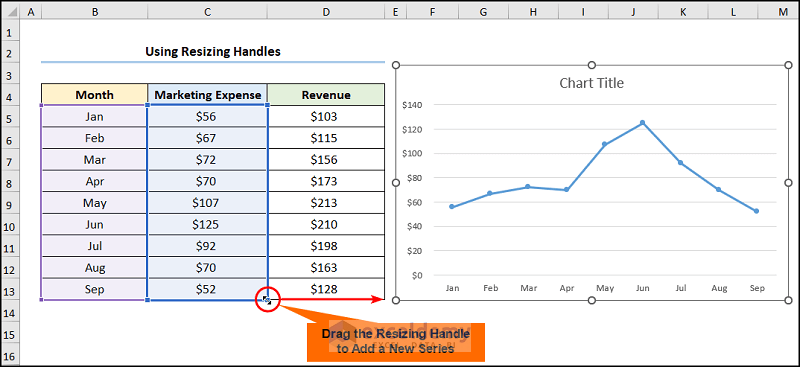Click the $128 revenue cell
Viewport: 800px width, 367px height.
pos(326,289)
